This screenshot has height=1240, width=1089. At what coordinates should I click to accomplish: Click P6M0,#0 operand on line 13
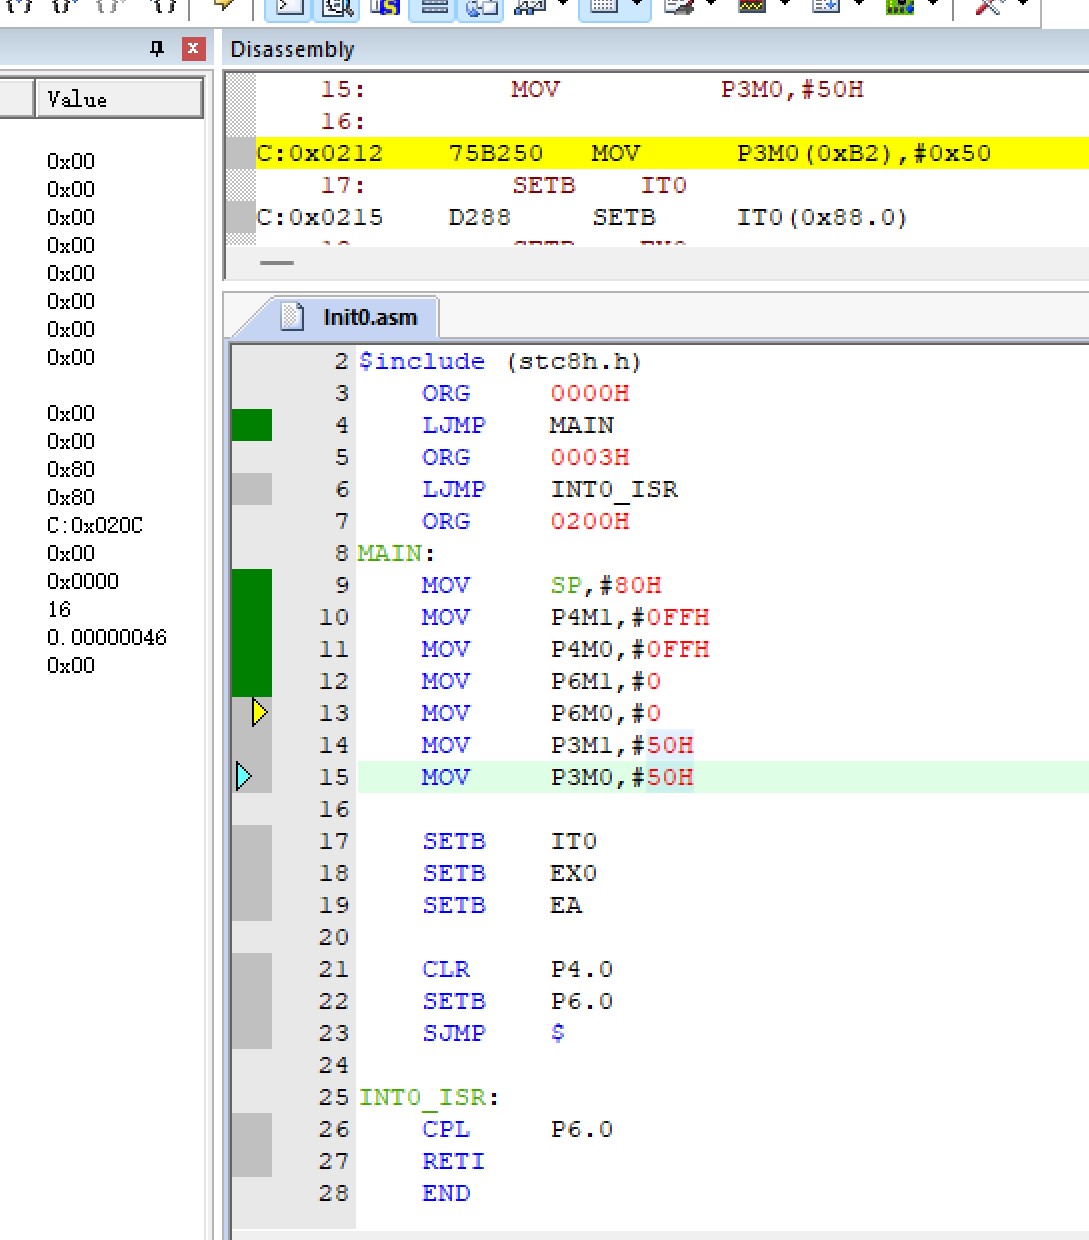pos(606,713)
